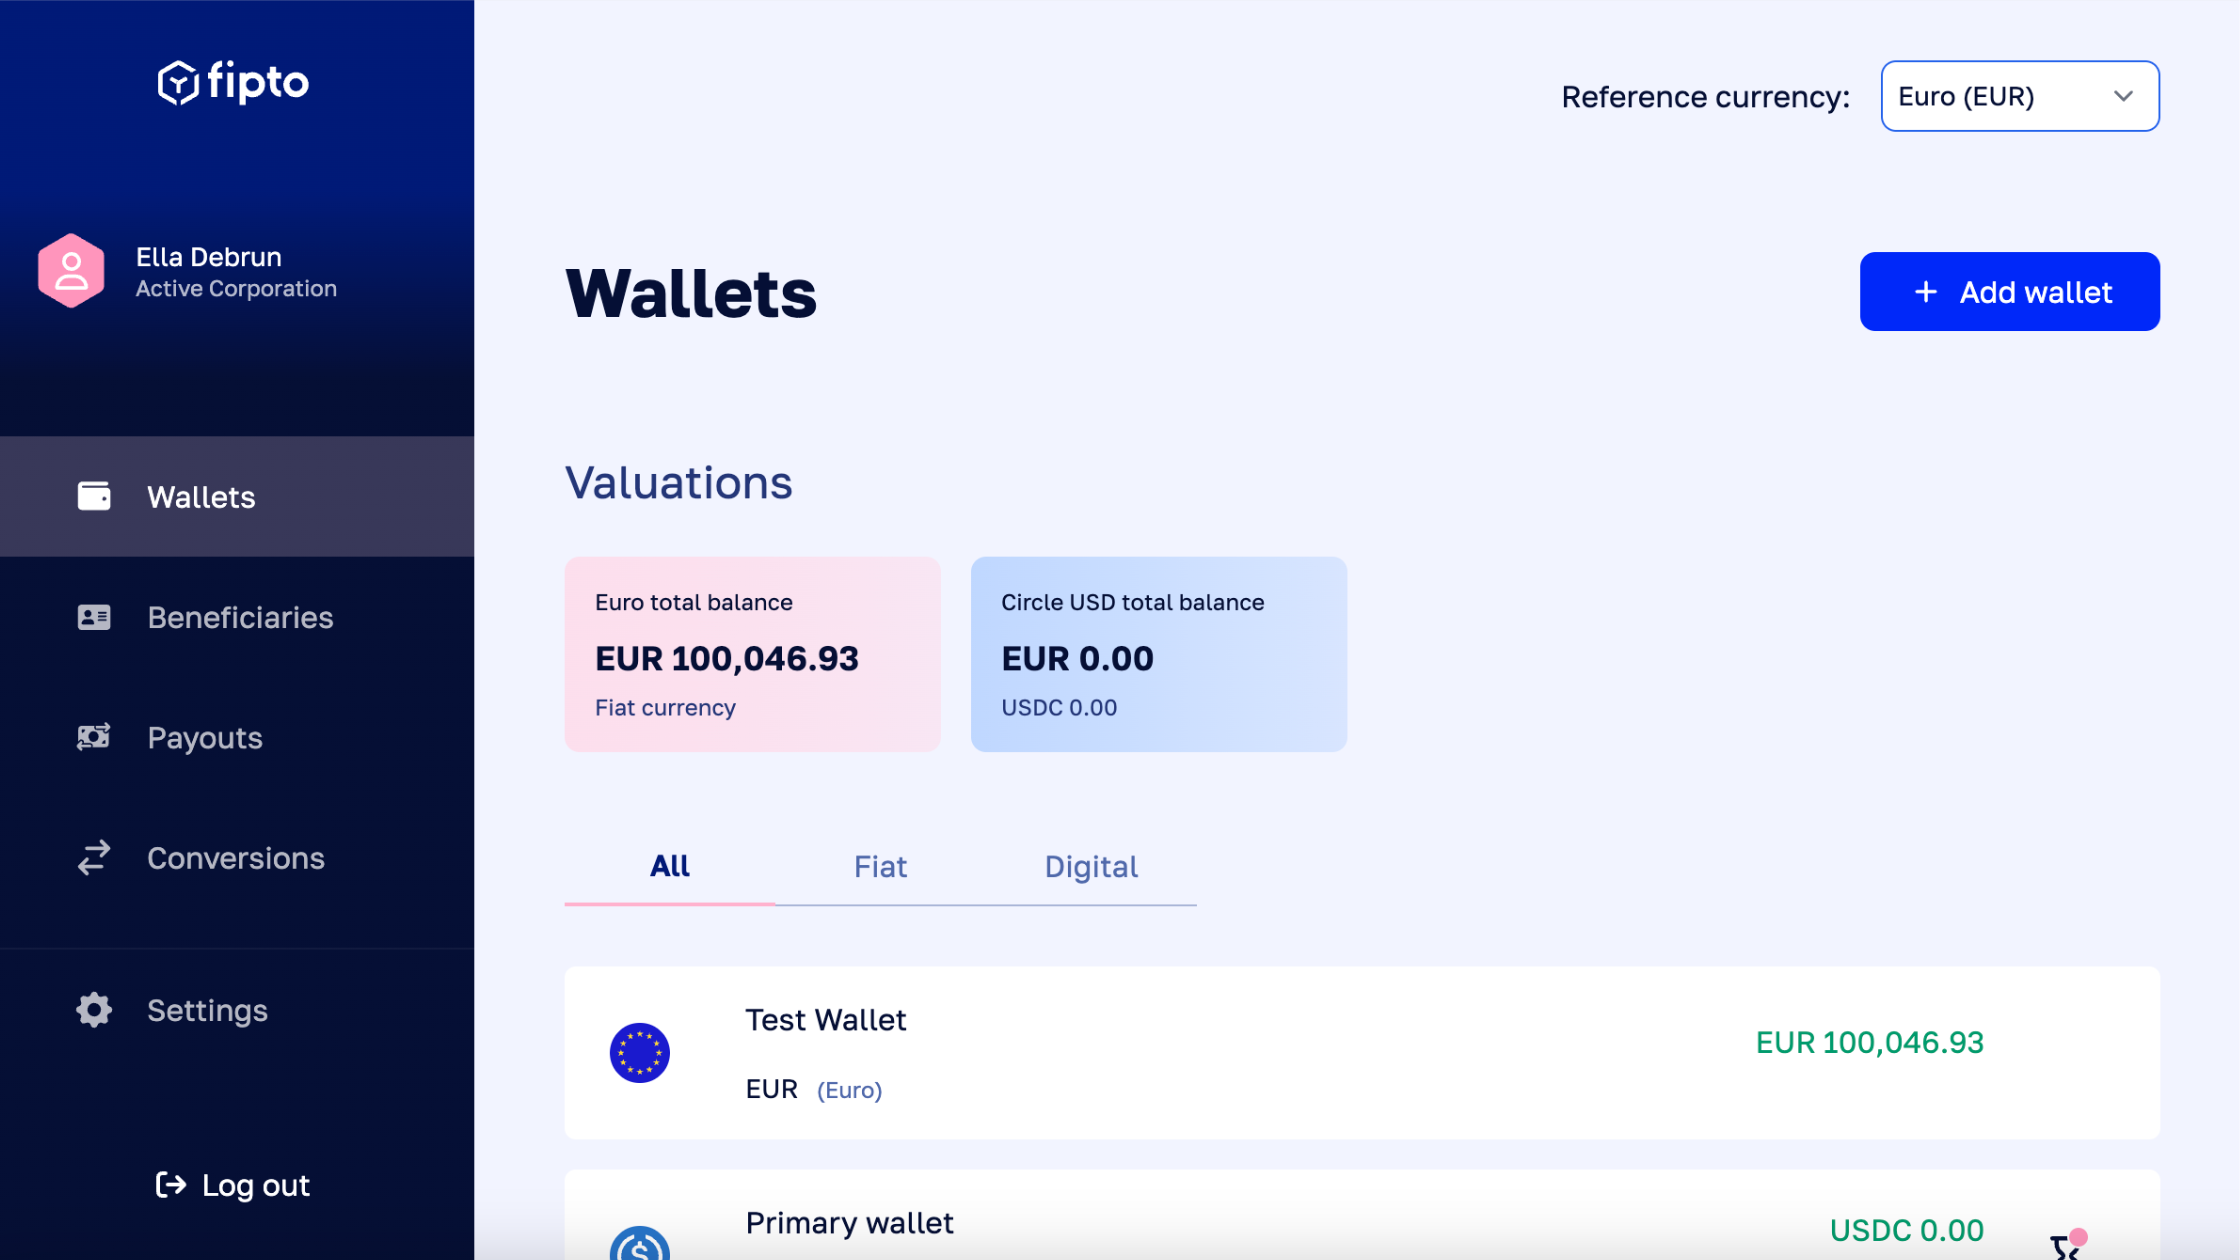Click the EU flag icon on Test Wallet
Viewport: 2240px width, 1260px height.
[640, 1053]
